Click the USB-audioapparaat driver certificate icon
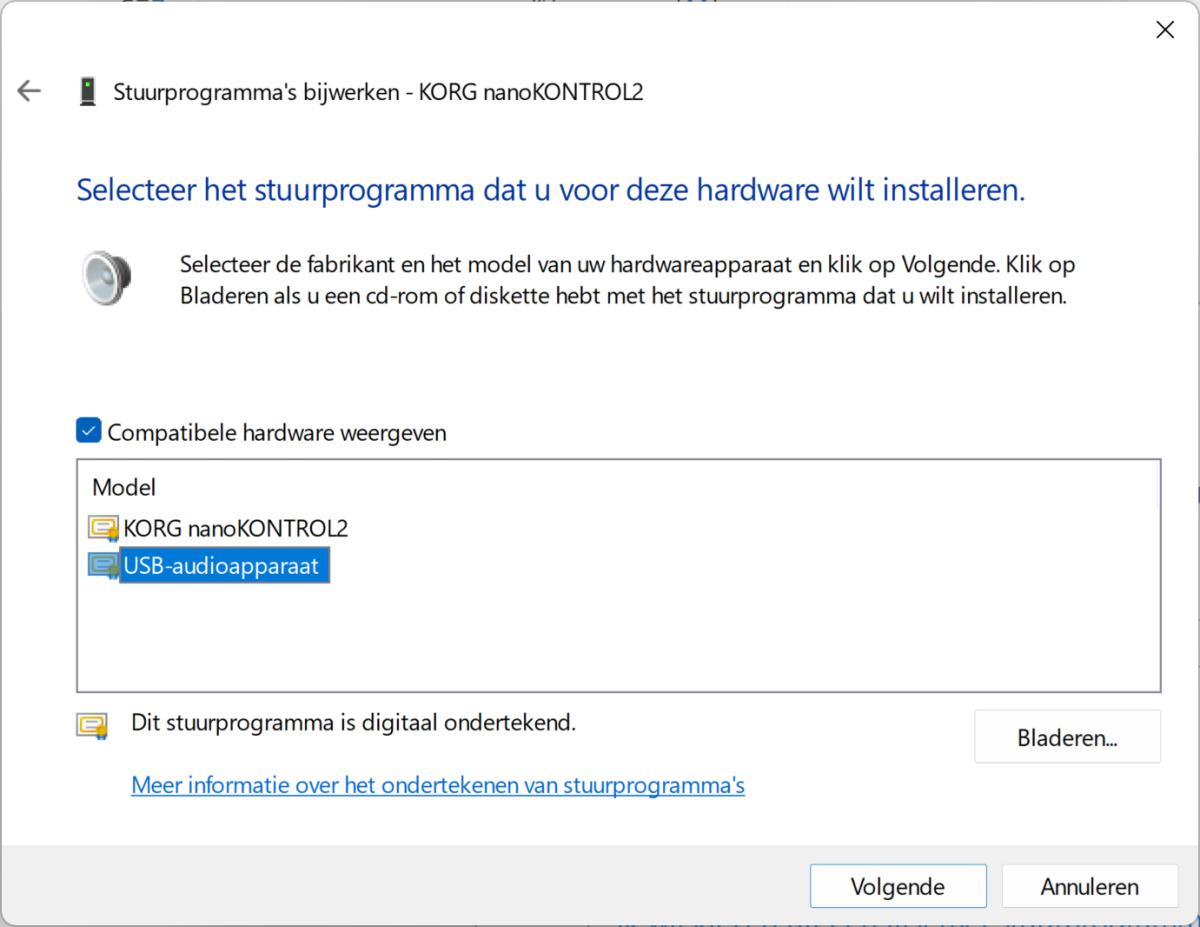The width and height of the screenshot is (1200, 927). [104, 566]
